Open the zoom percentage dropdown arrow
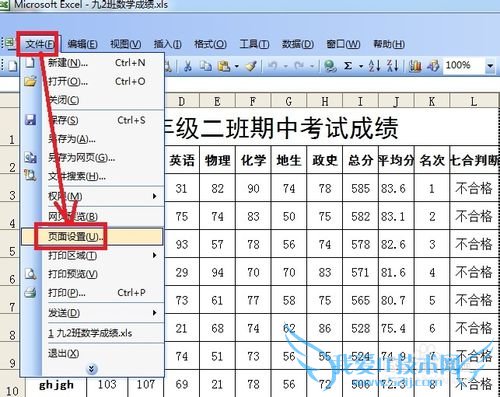The height and width of the screenshot is (397, 500). pos(490,66)
